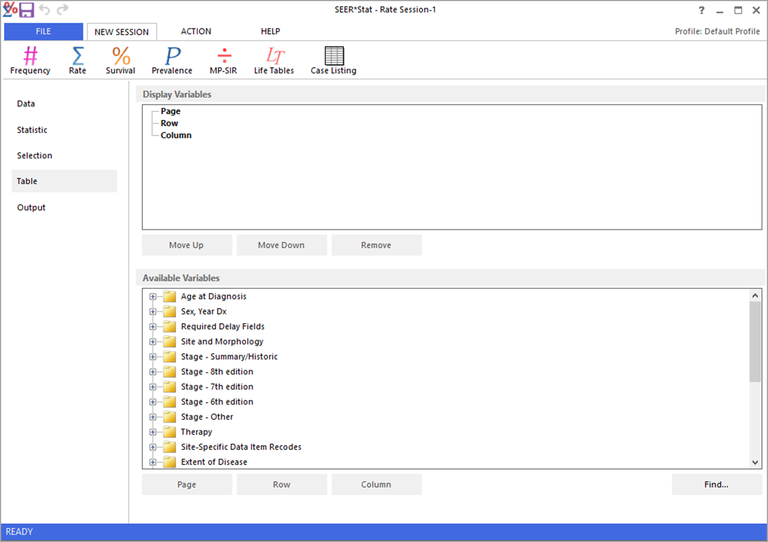Click the Find... button
The width and height of the screenshot is (768, 542).
716,485
